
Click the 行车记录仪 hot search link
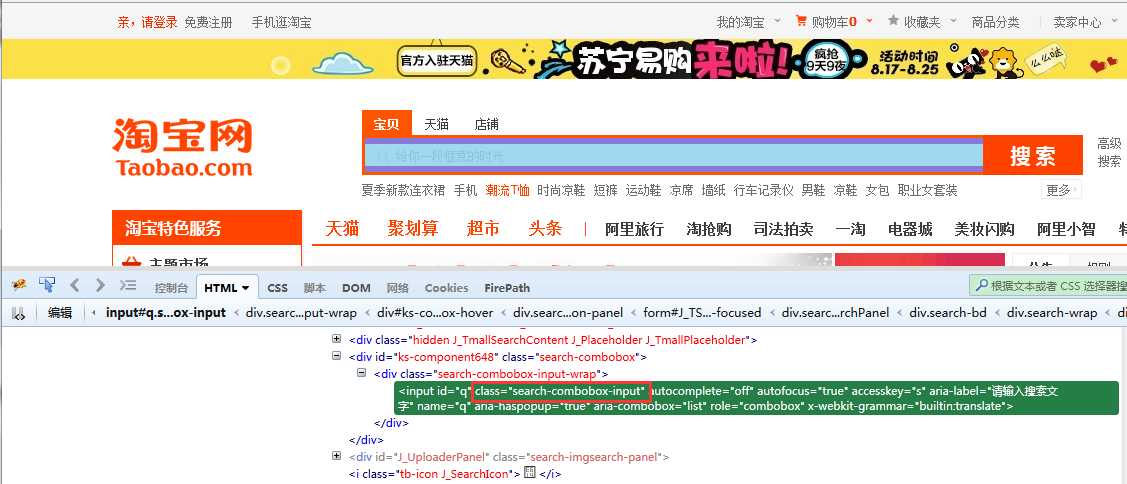tap(763, 191)
